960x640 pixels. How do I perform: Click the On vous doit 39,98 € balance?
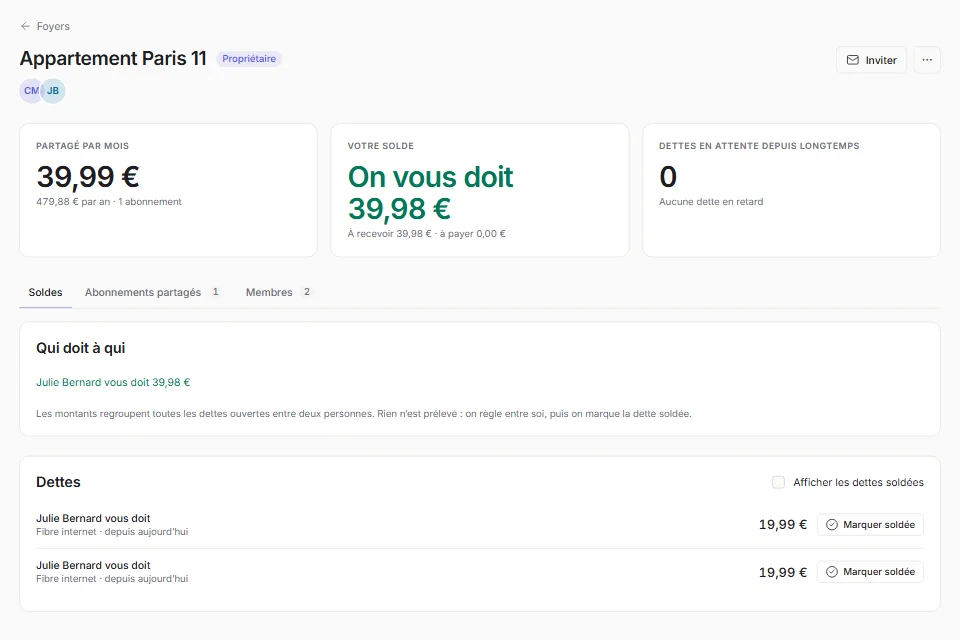tap(430, 192)
